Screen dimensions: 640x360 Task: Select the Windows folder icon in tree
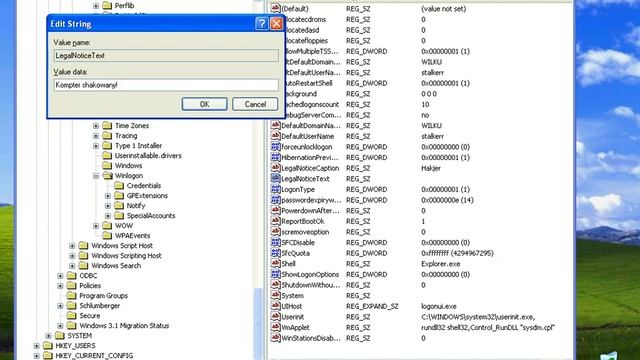tap(107, 165)
